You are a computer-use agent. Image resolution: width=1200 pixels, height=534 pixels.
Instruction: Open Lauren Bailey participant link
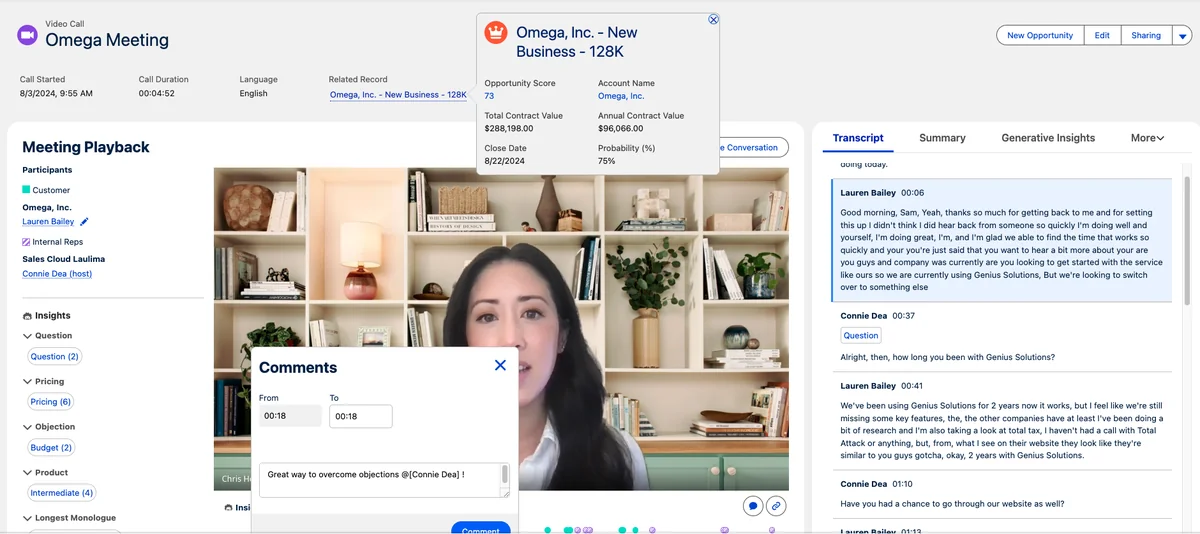48,222
